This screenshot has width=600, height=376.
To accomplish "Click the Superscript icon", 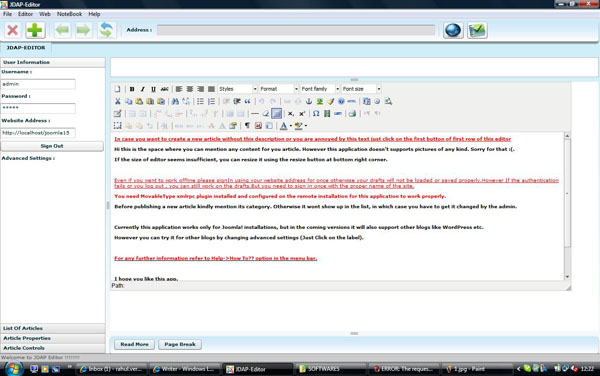I will pyautogui.click(x=302, y=114).
